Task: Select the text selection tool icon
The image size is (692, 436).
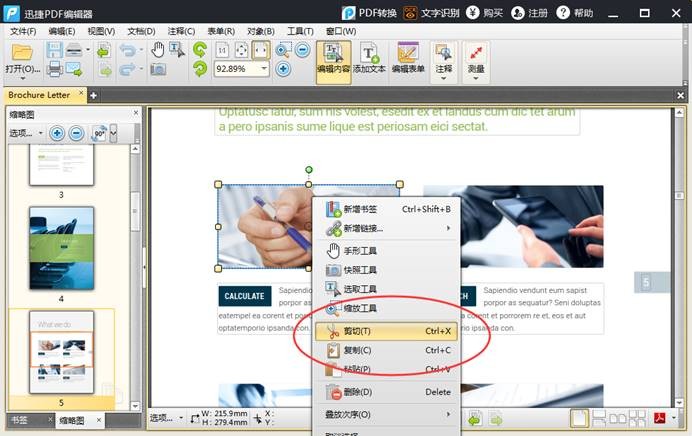Action: click(x=177, y=50)
